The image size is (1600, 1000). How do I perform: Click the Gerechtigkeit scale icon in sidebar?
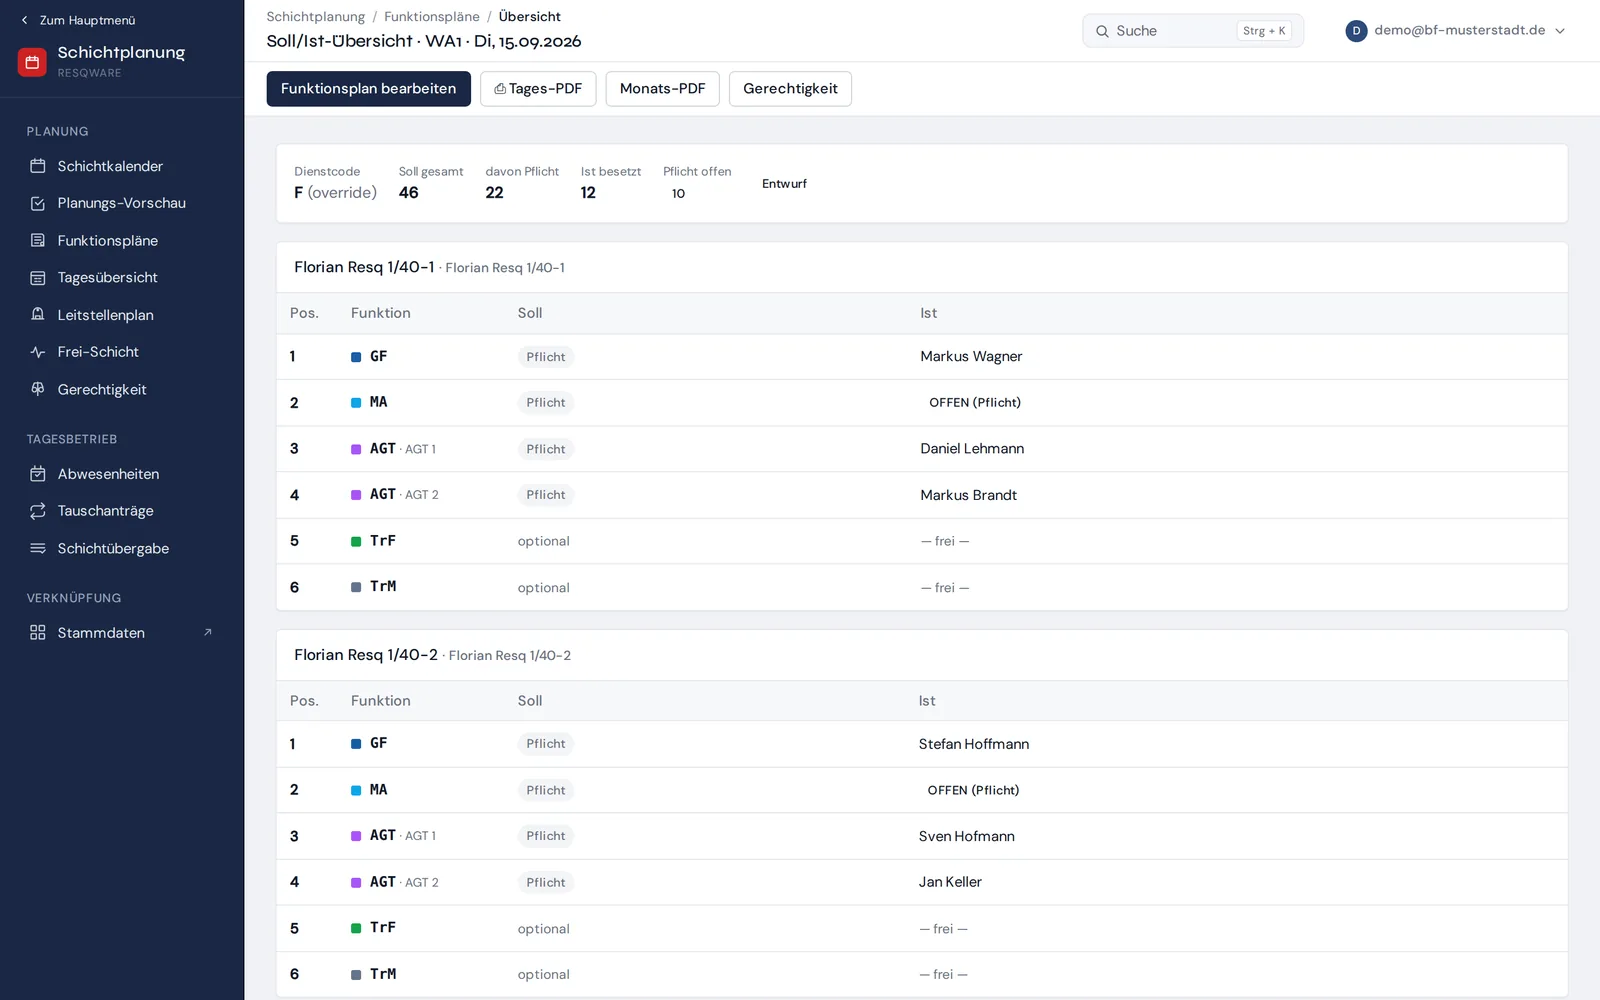pyautogui.click(x=38, y=389)
